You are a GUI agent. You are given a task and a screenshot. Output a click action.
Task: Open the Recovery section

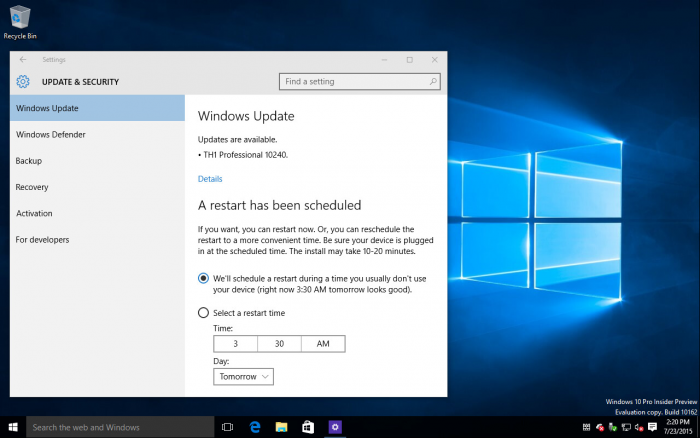pyautogui.click(x=97, y=187)
